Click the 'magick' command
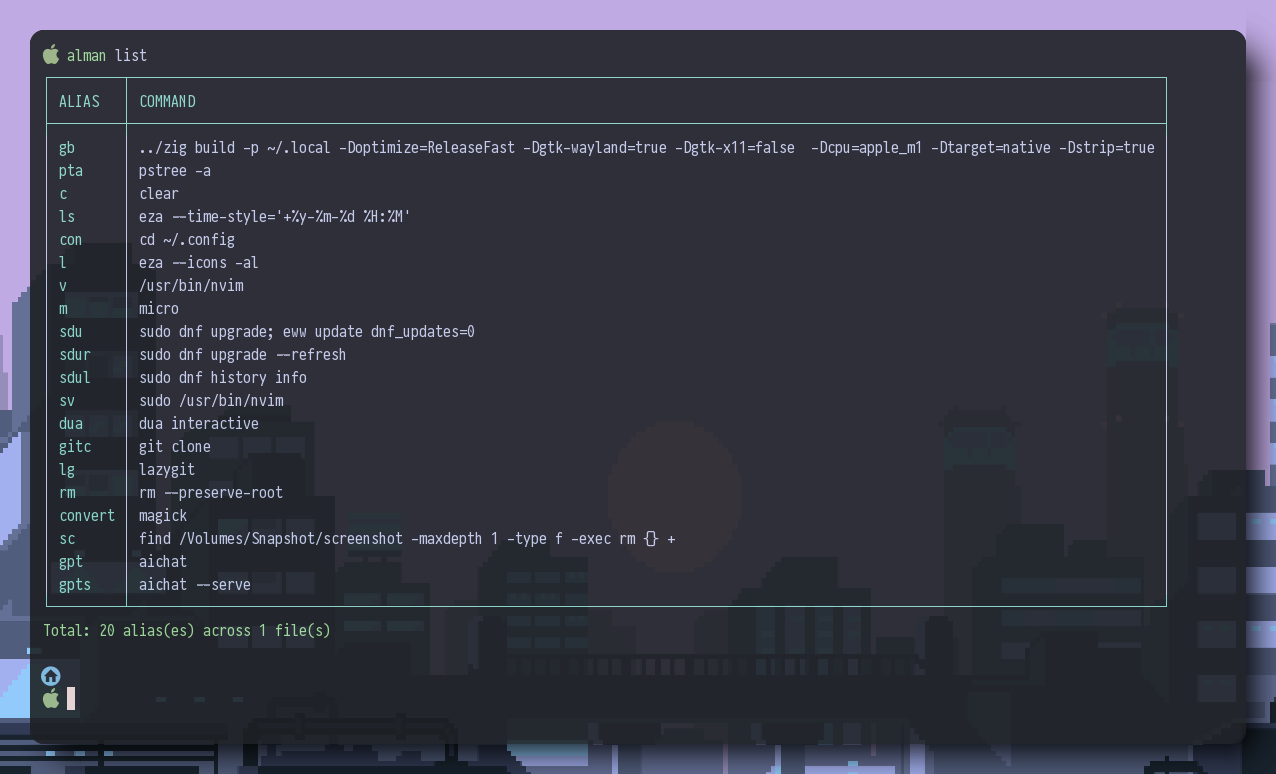Screen dimensions: 1276x774 click(x=163, y=516)
